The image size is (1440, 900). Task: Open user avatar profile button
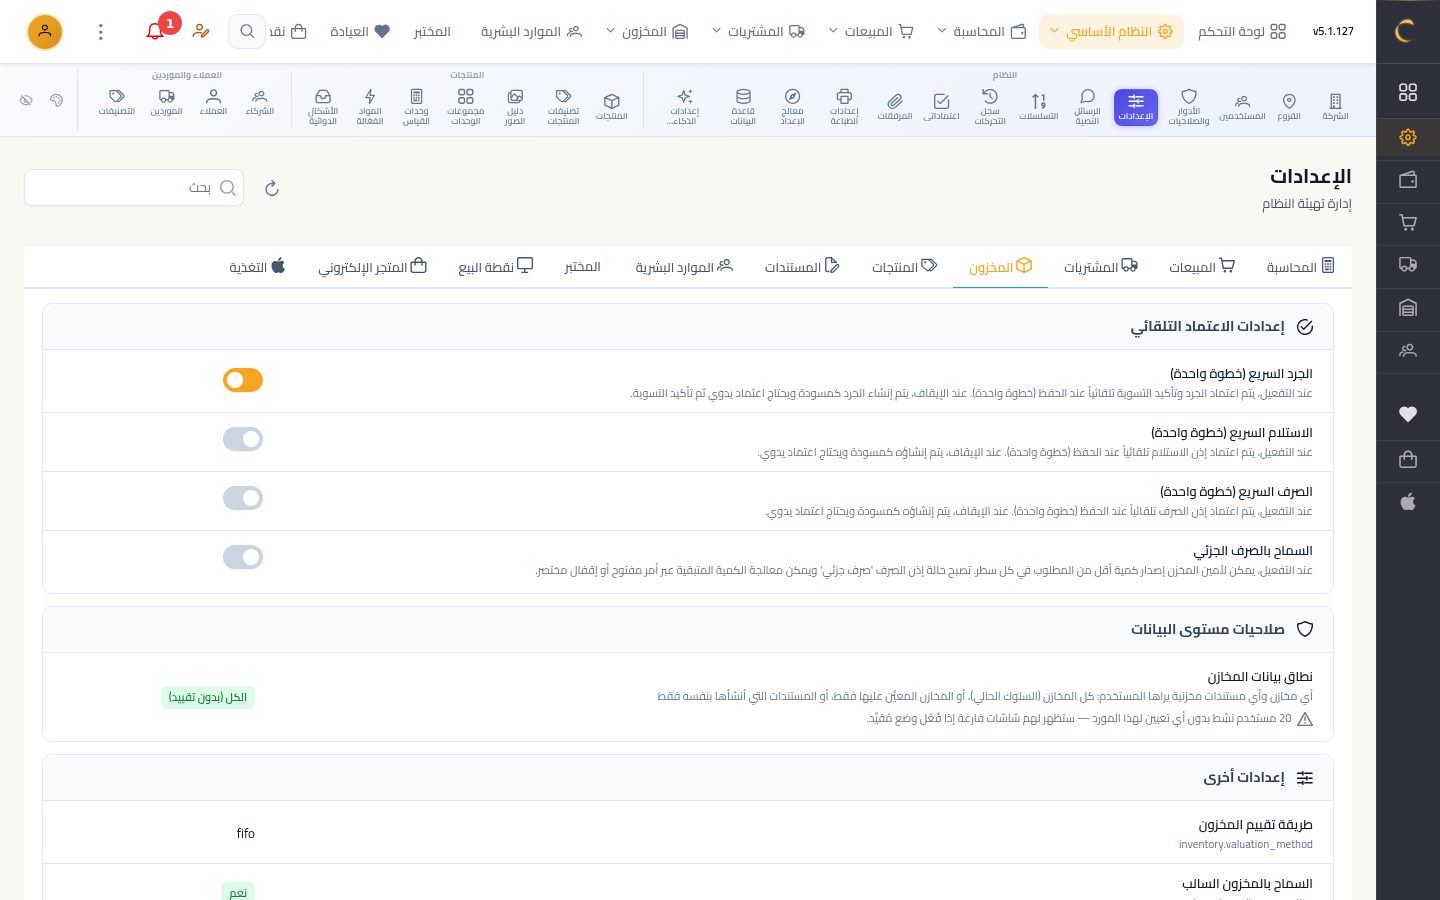[x=44, y=32]
